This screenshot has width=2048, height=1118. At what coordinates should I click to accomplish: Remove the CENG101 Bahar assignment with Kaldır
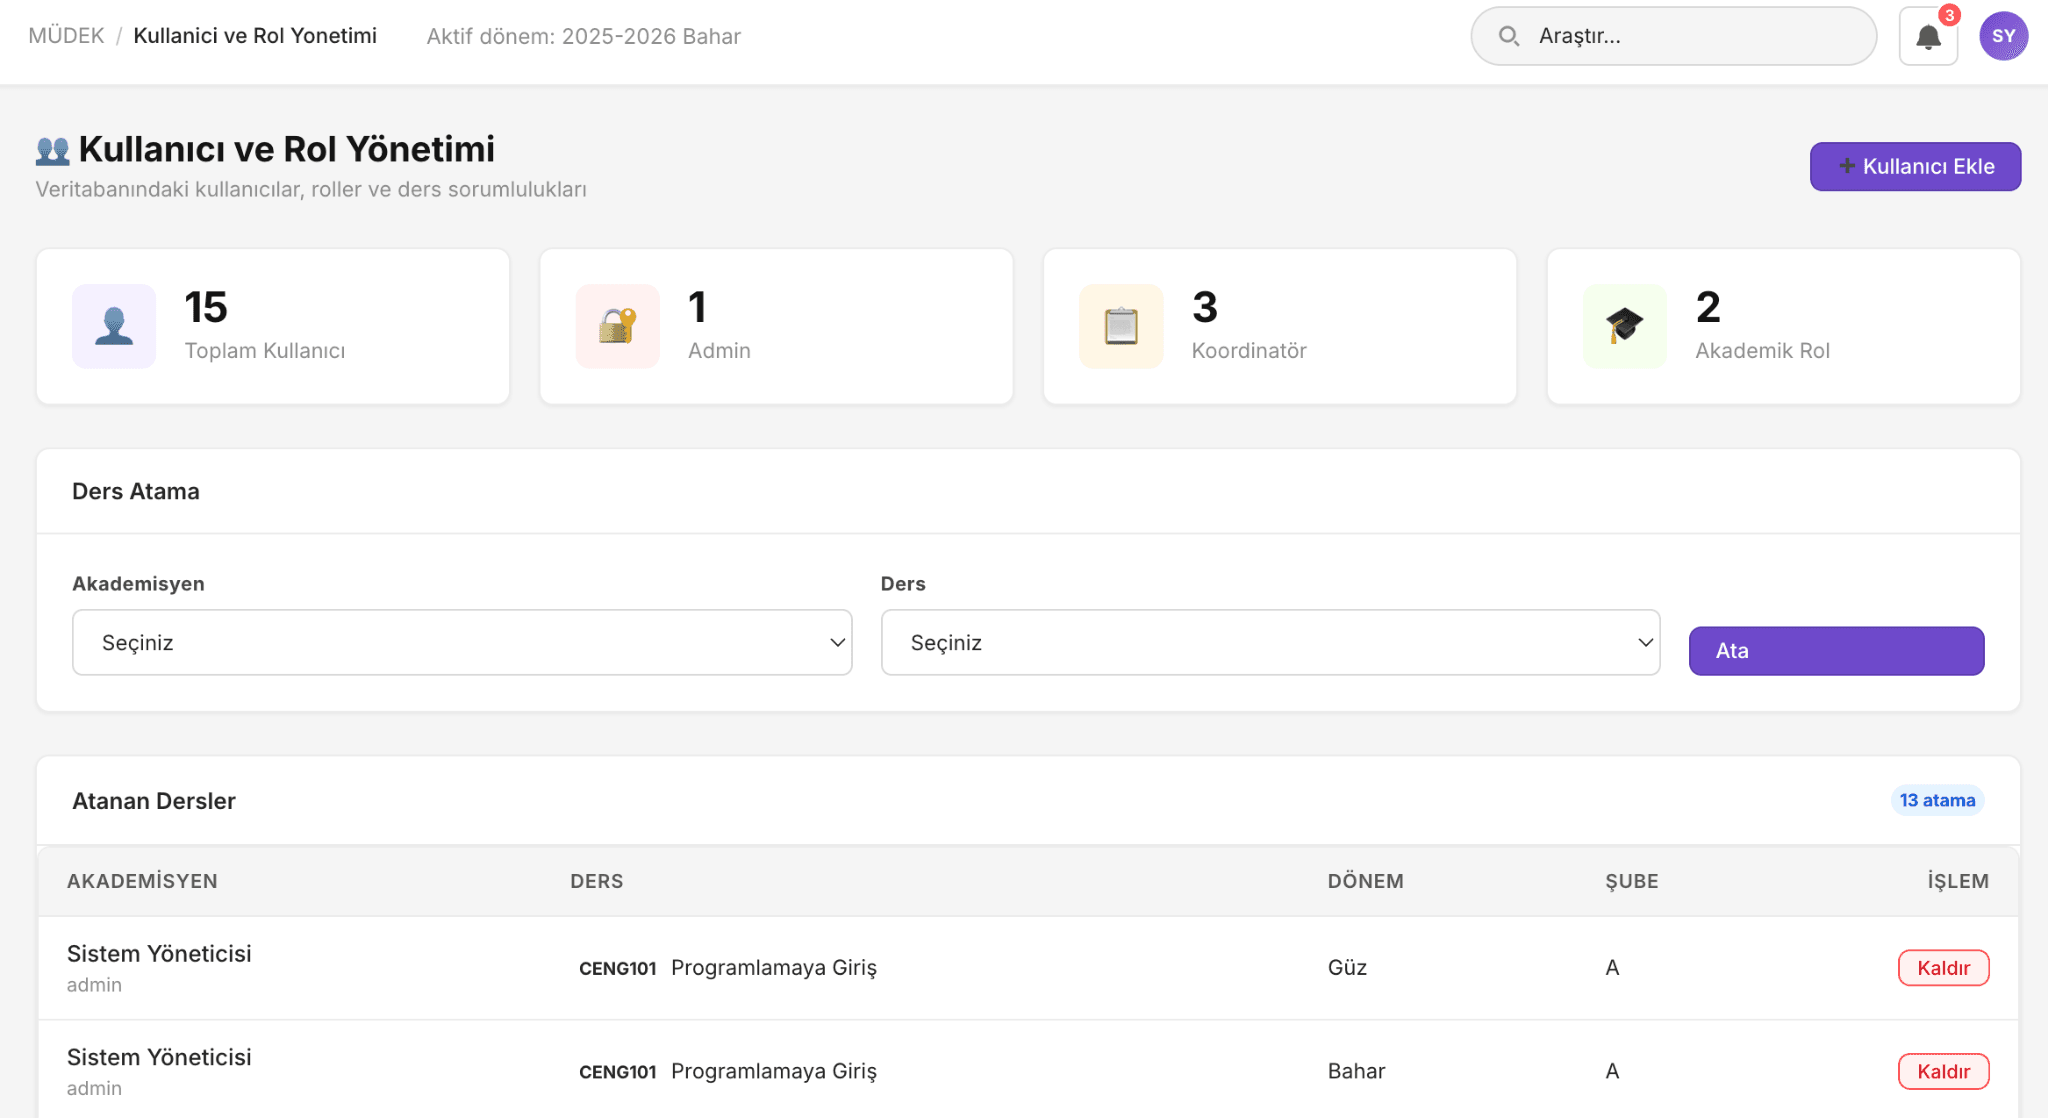pos(1943,1071)
